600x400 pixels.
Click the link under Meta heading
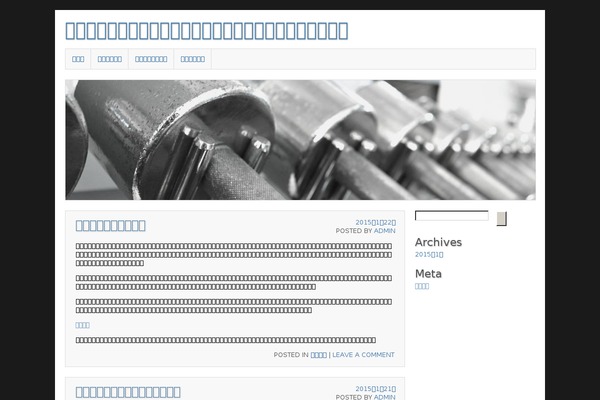[x=422, y=286]
